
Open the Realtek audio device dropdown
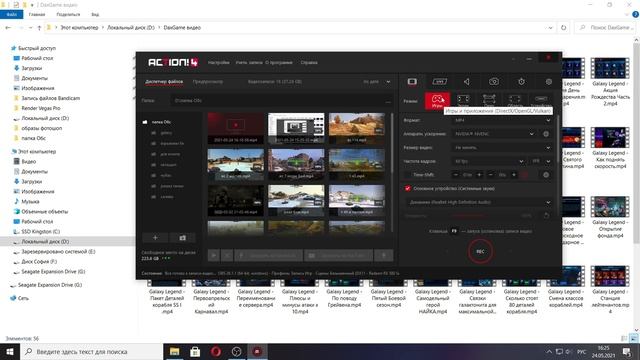479,202
